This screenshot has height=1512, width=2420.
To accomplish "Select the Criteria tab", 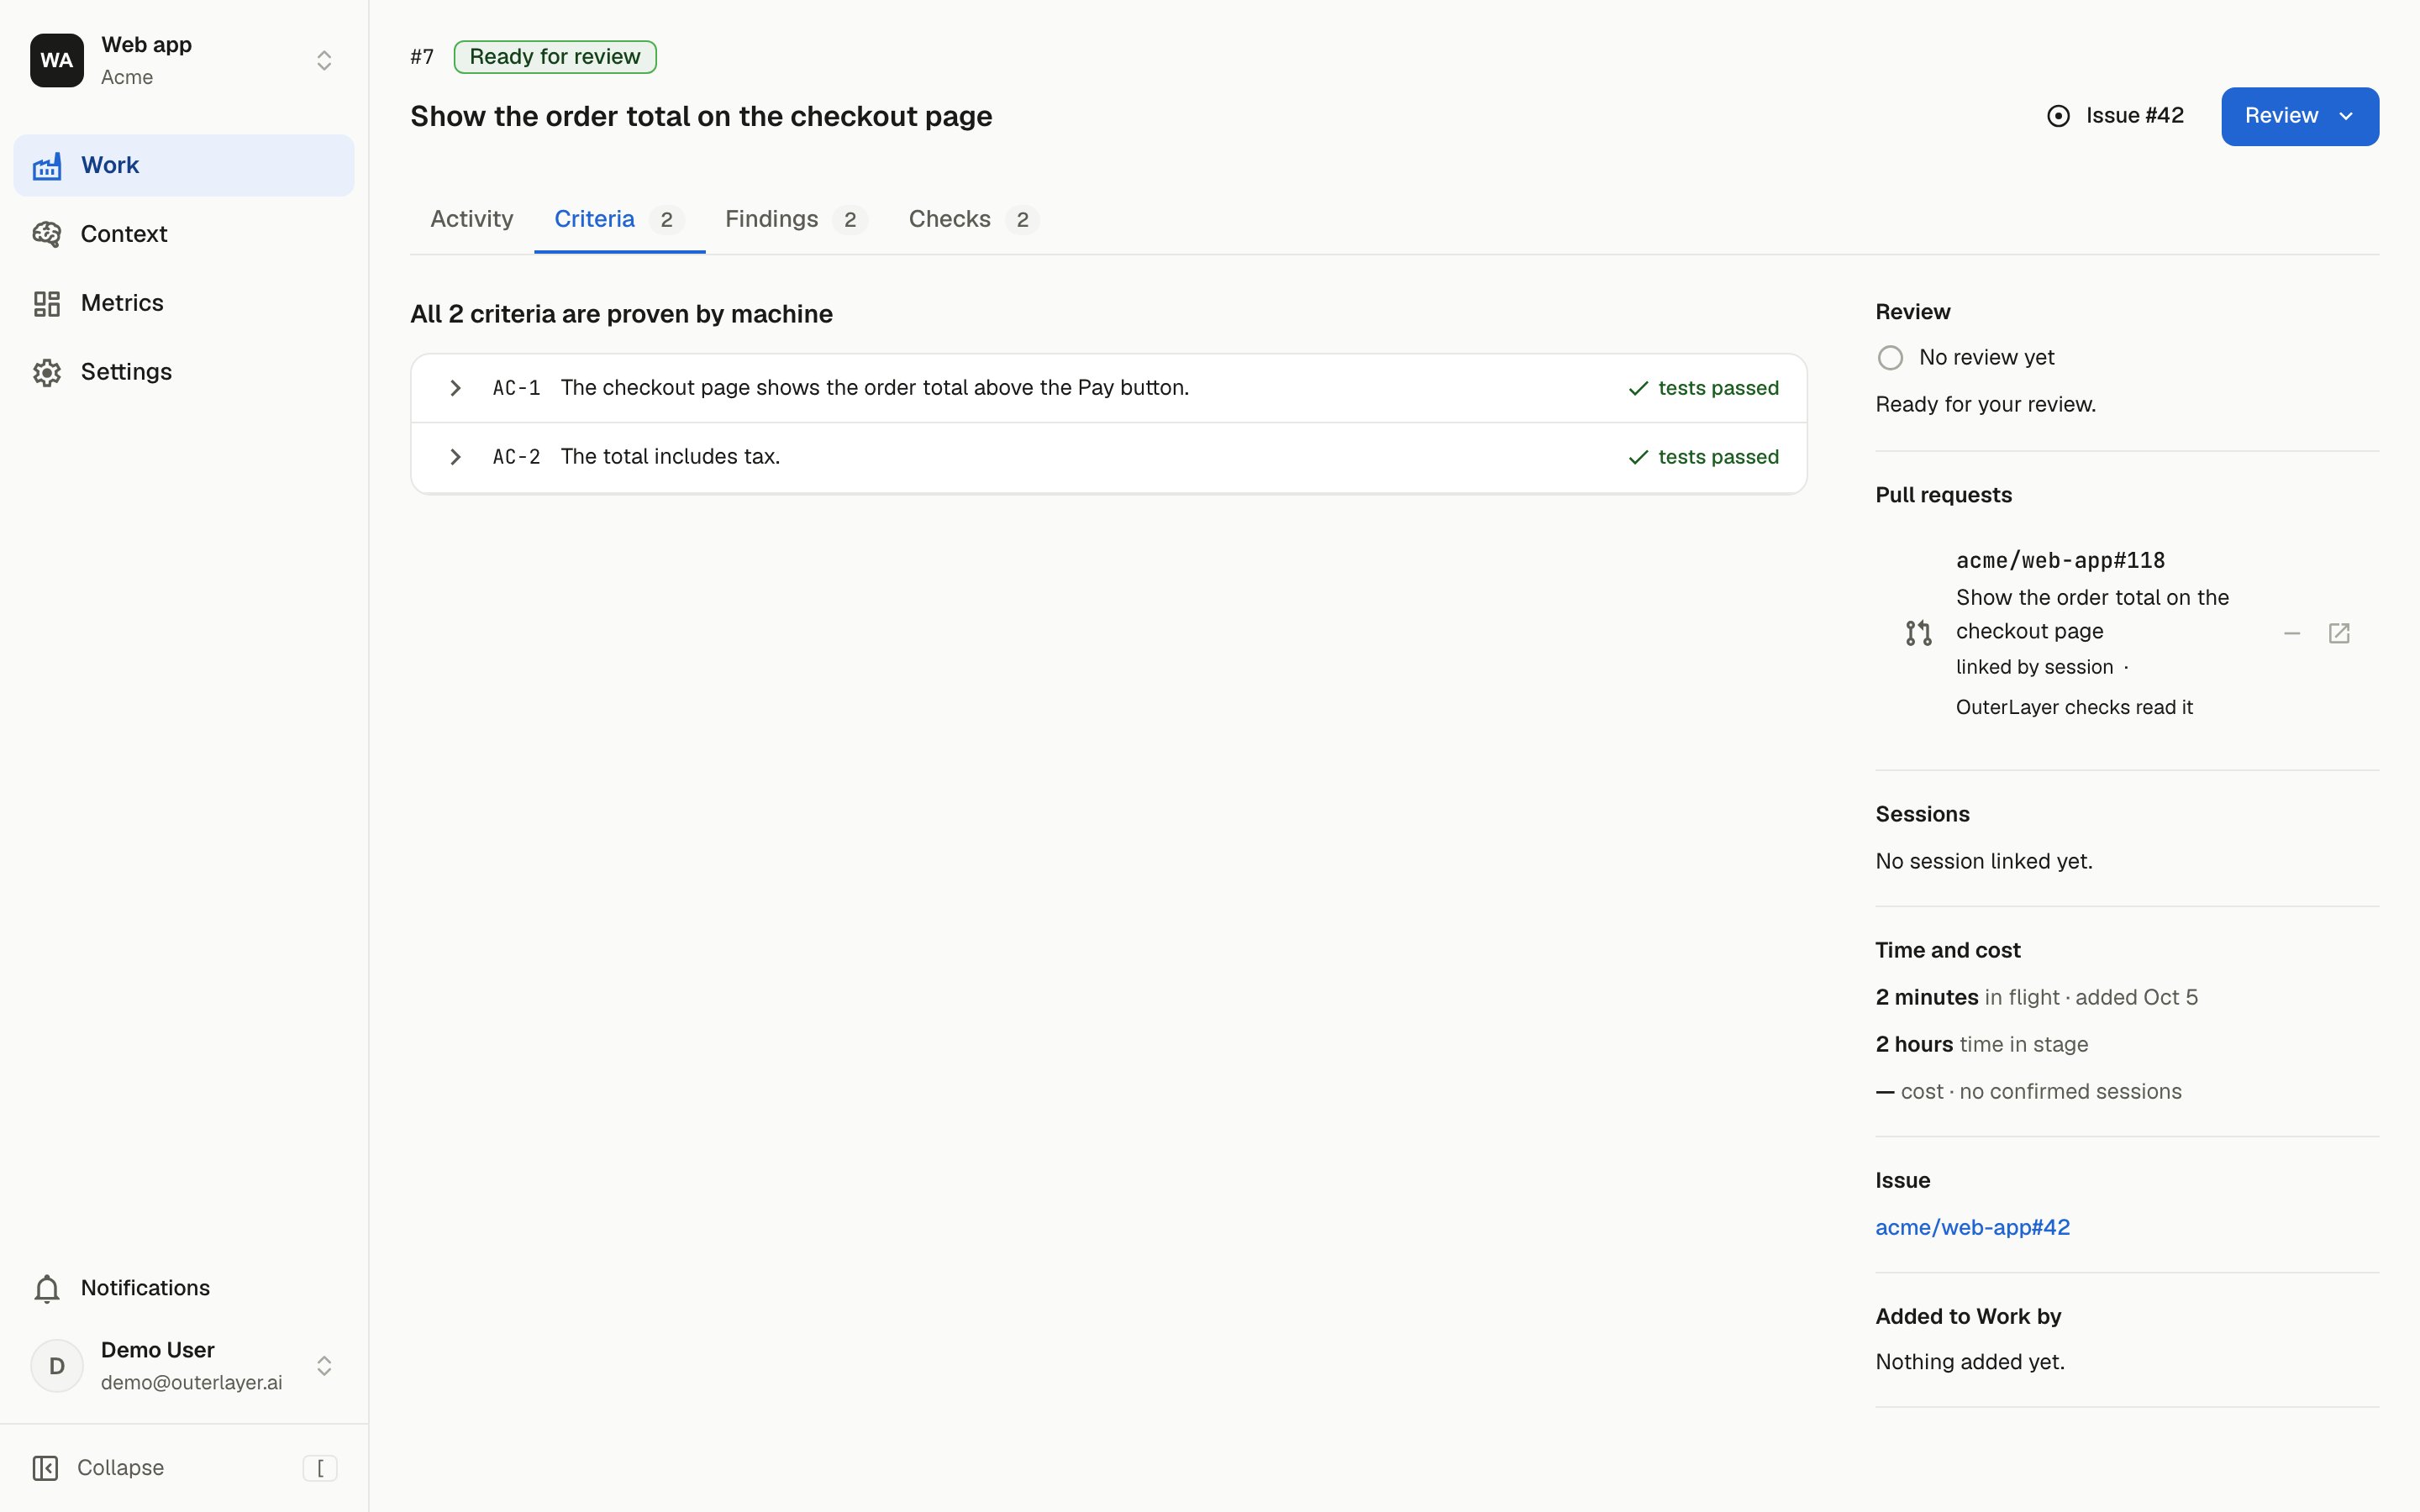I will (x=619, y=219).
